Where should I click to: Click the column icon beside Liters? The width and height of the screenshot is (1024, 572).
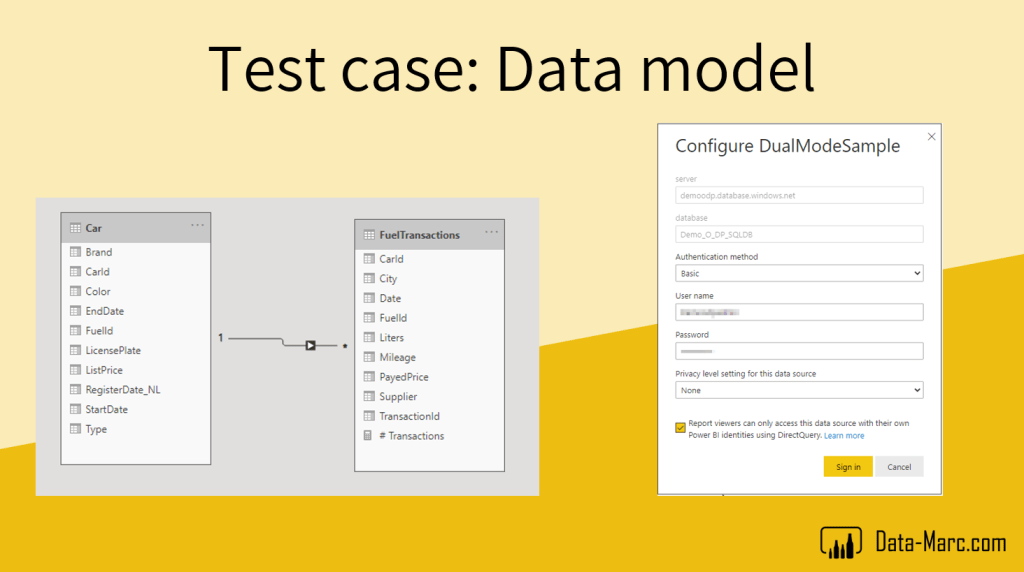tap(369, 338)
